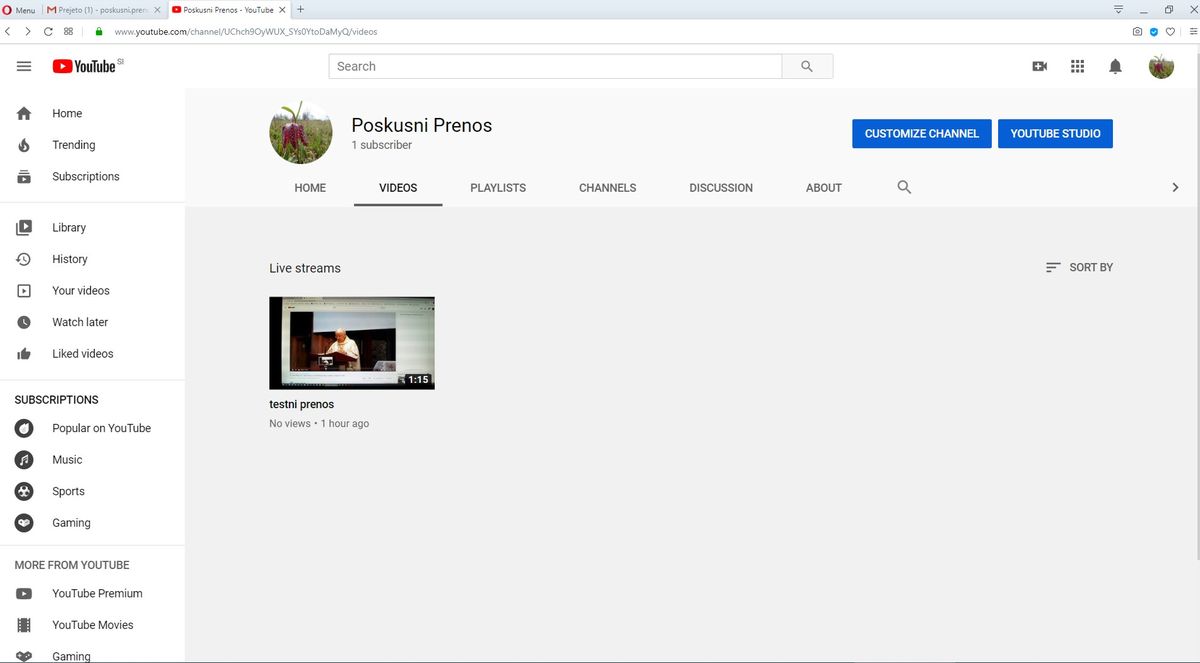The height and width of the screenshot is (663, 1200).
Task: Open the YouTube apps grid
Action: [1077, 66]
